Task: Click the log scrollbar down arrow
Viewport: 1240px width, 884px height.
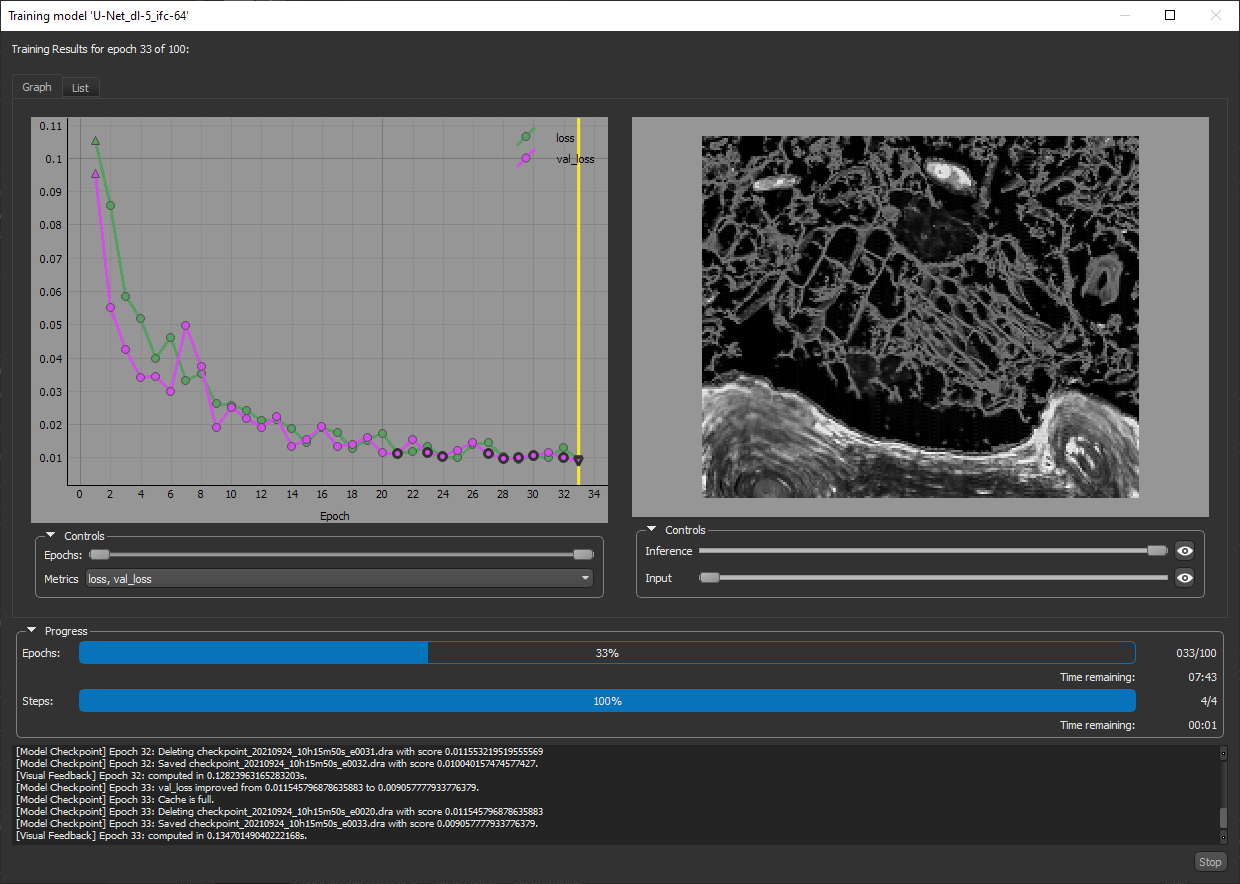Action: click(x=1222, y=837)
